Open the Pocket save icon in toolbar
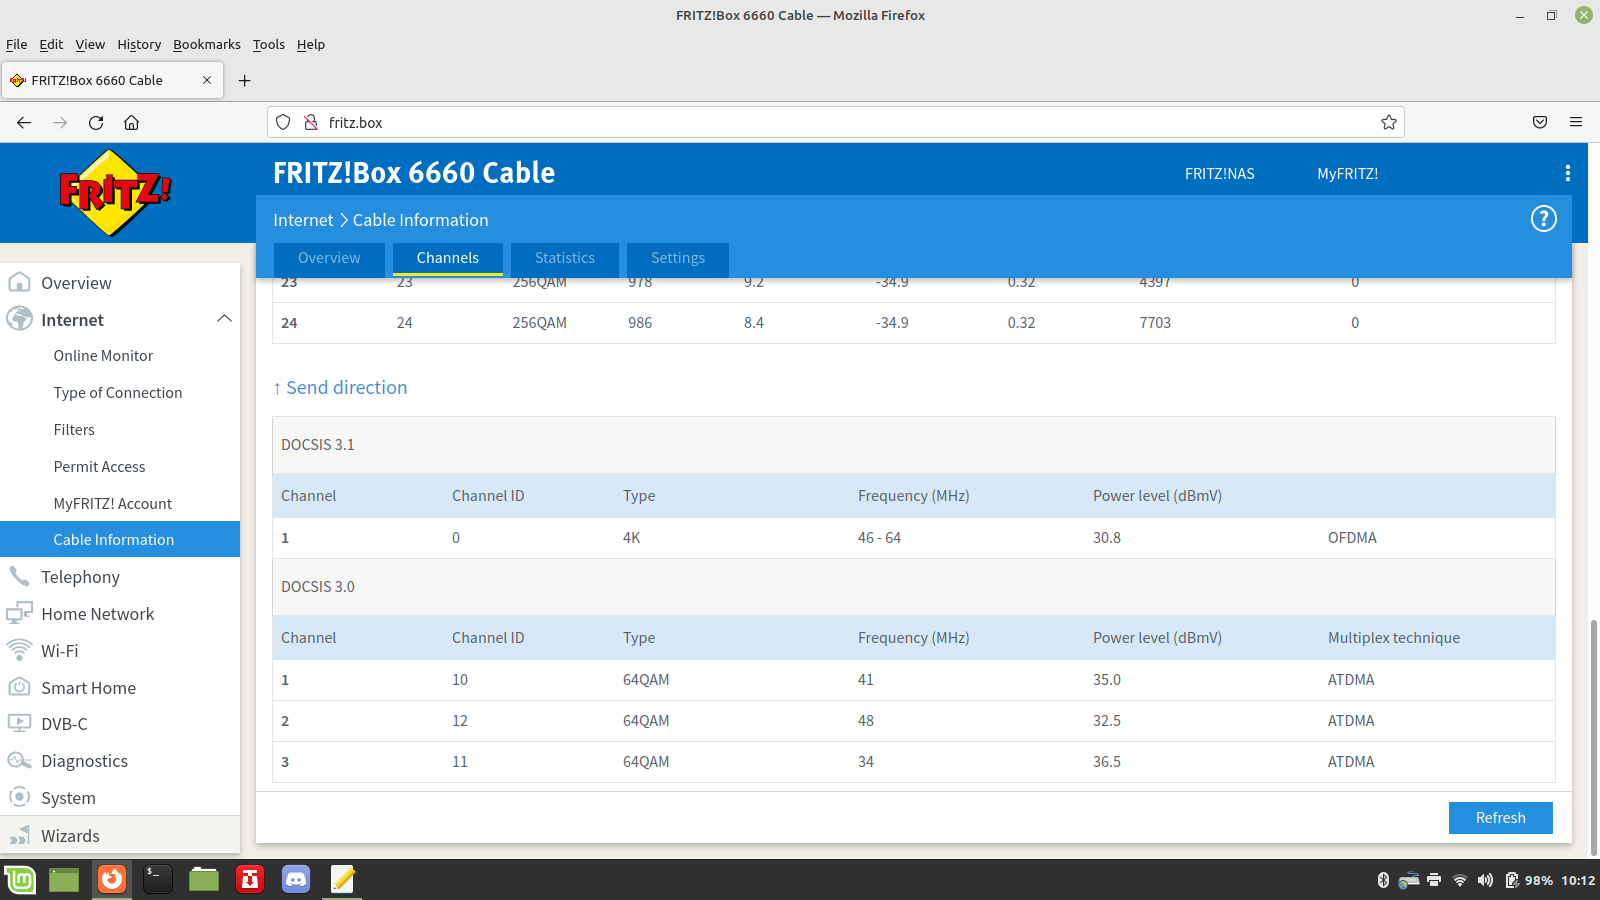Screen dimensions: 1600x900 (1540, 122)
